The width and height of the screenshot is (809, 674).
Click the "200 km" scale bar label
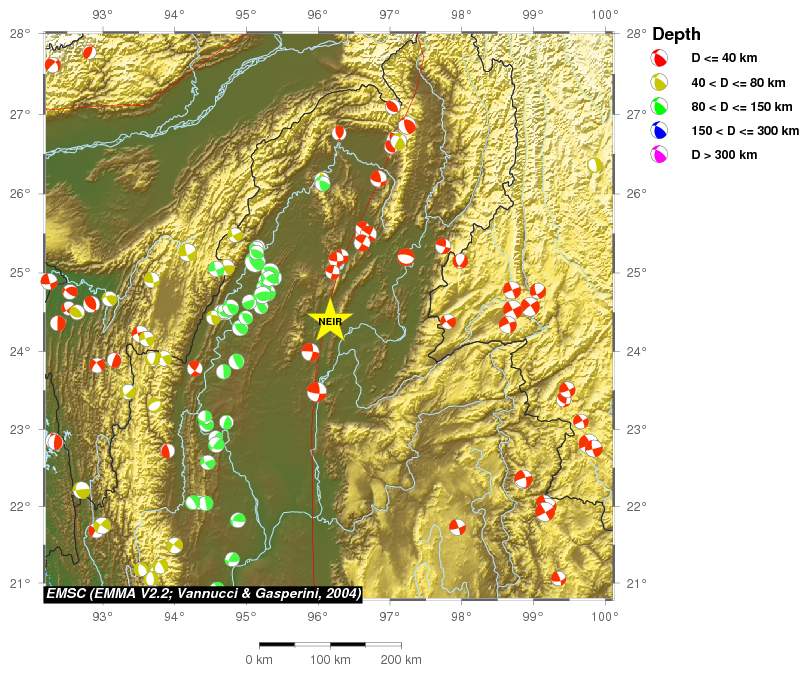coord(401,660)
